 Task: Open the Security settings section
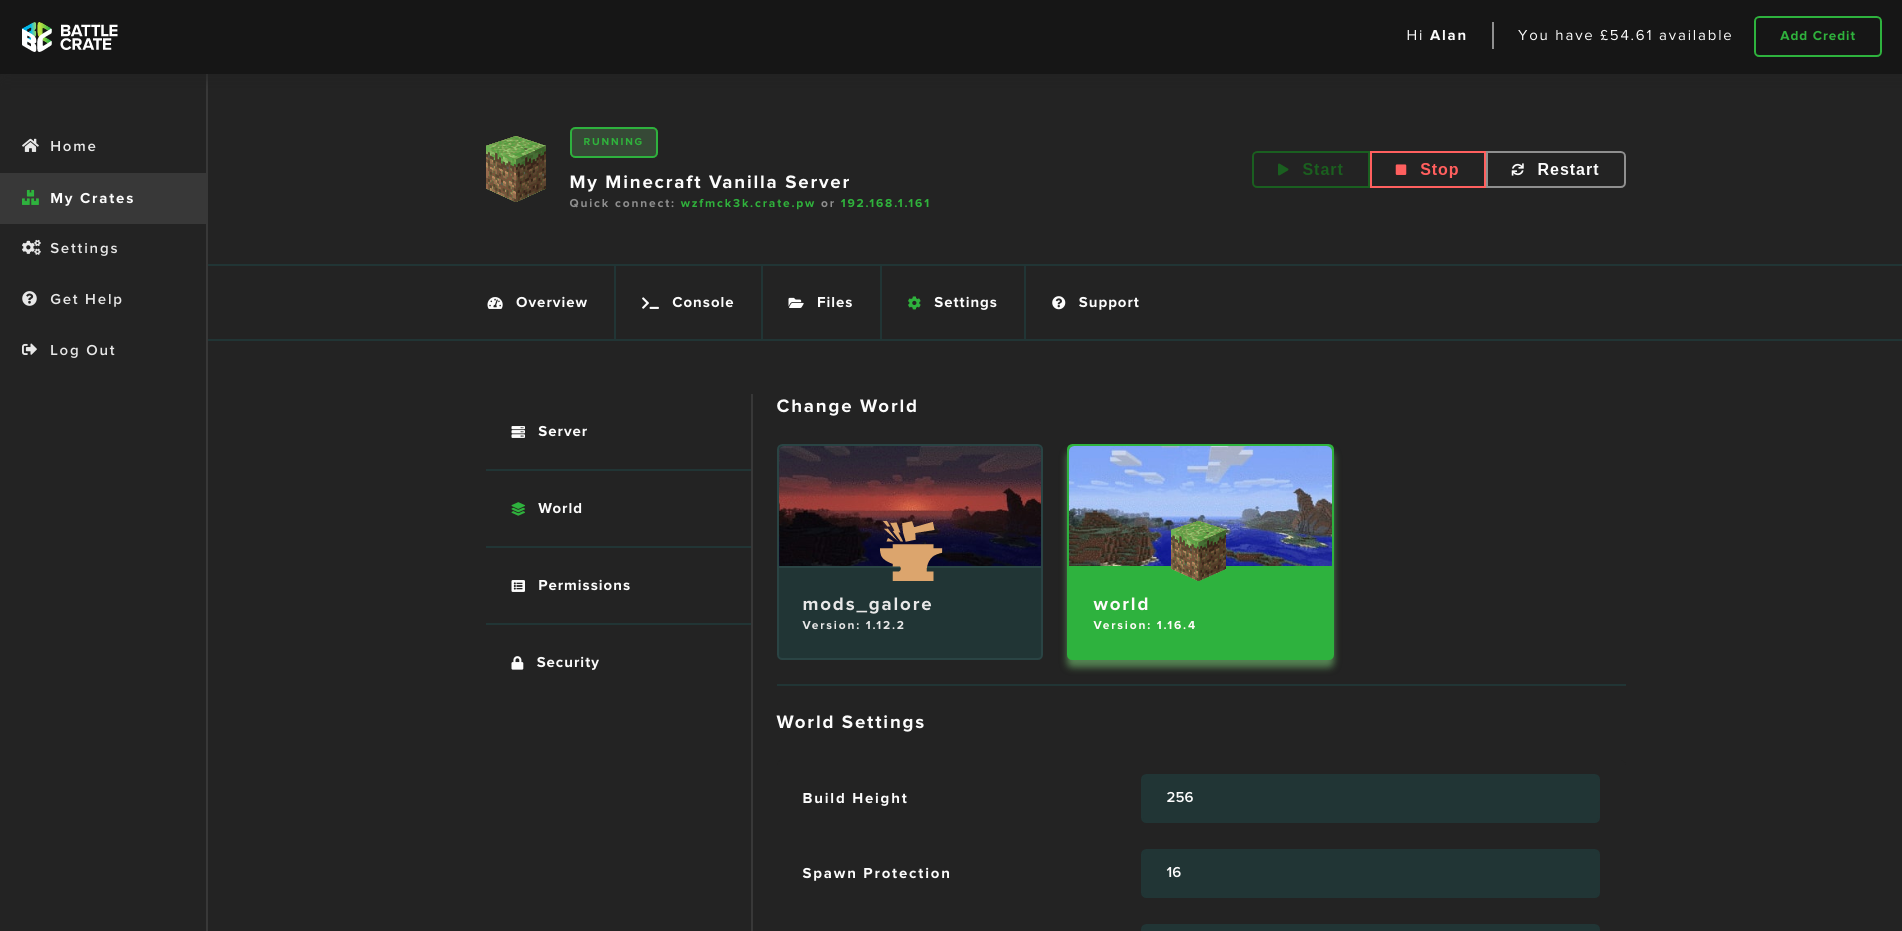pyautogui.click(x=618, y=663)
